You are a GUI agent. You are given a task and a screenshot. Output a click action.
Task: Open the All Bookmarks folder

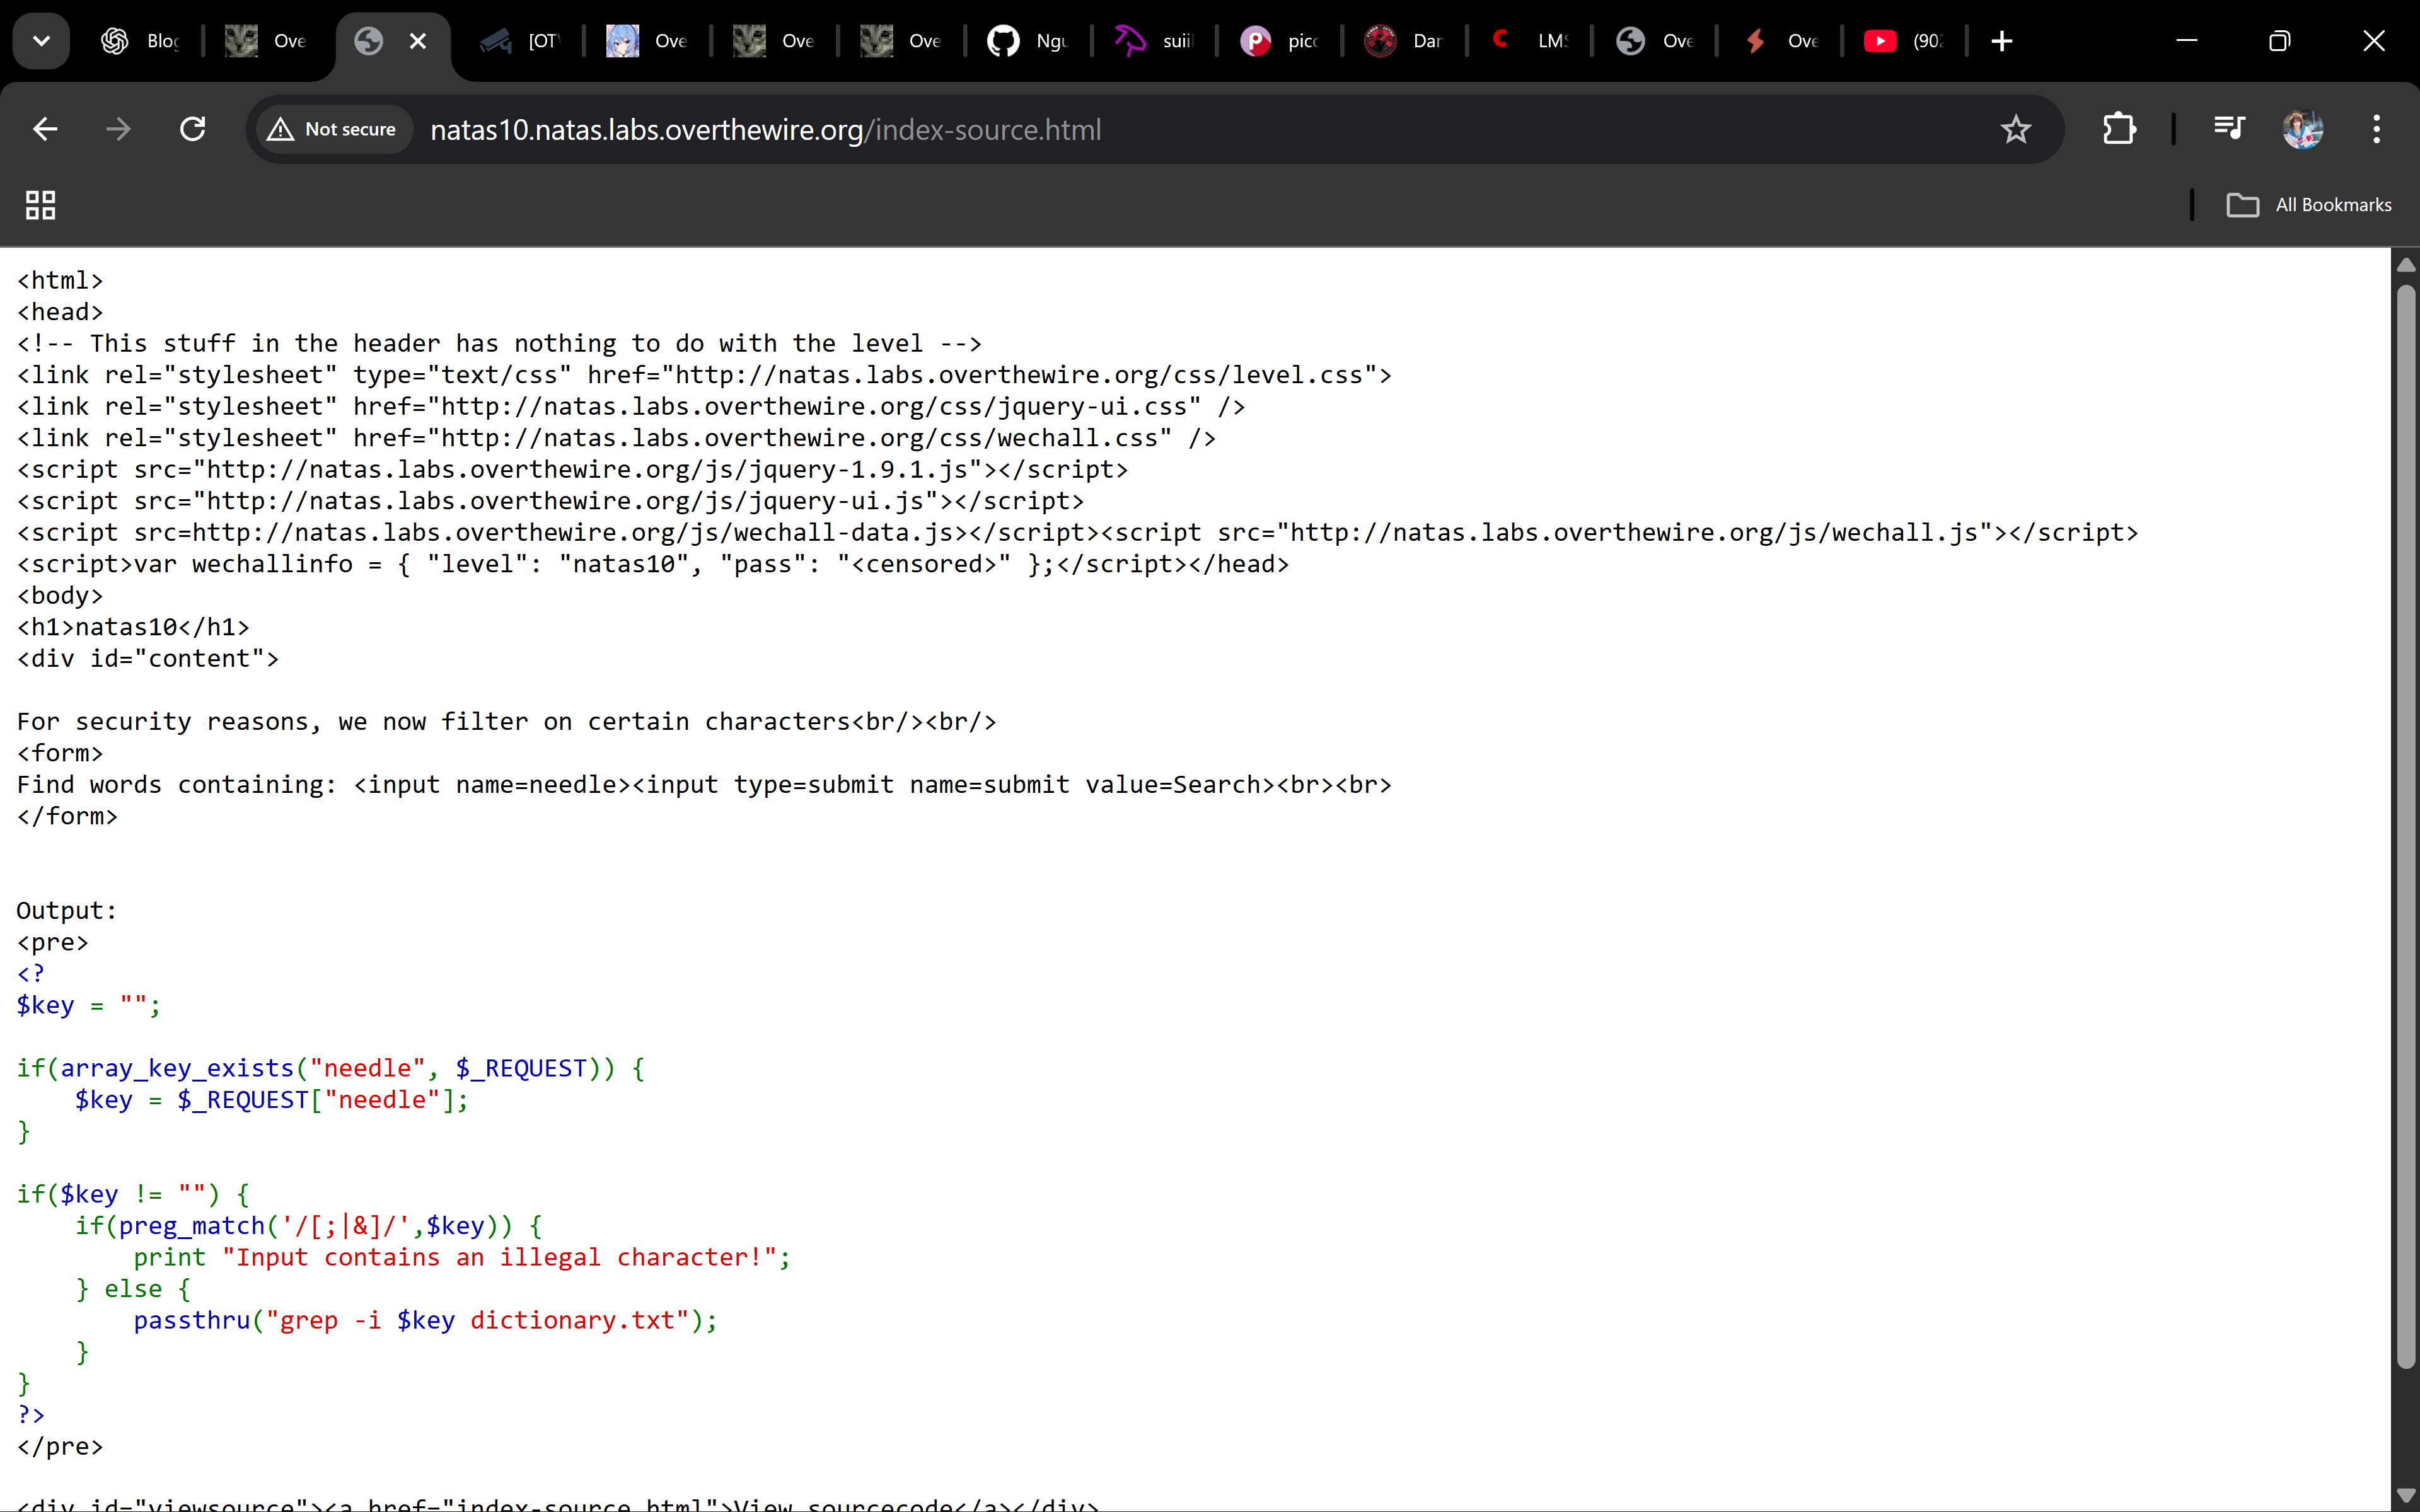[x=2309, y=205]
